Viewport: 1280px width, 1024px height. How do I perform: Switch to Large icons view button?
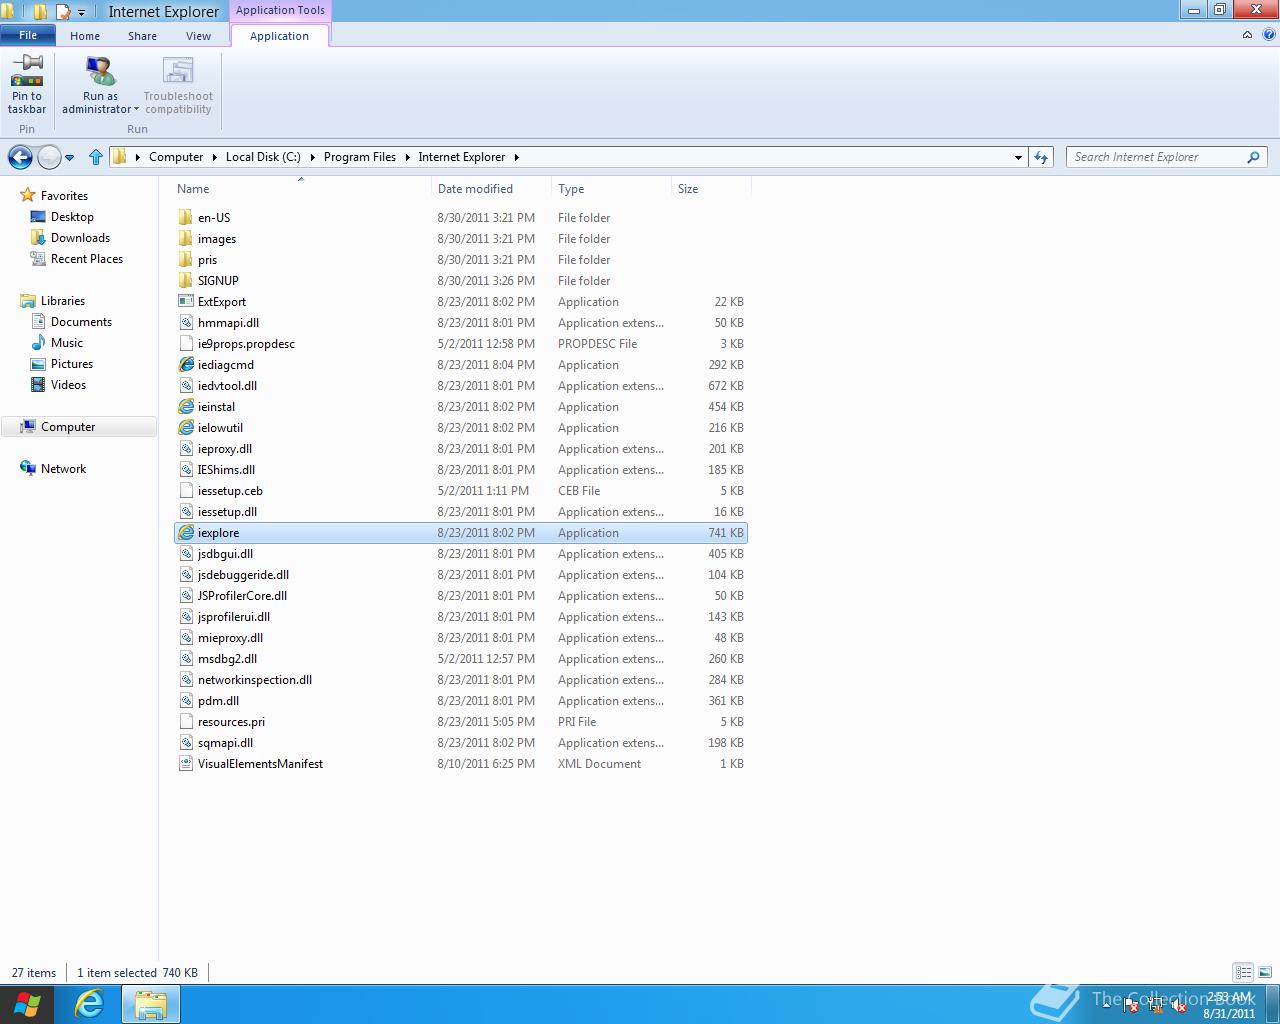pos(1264,972)
